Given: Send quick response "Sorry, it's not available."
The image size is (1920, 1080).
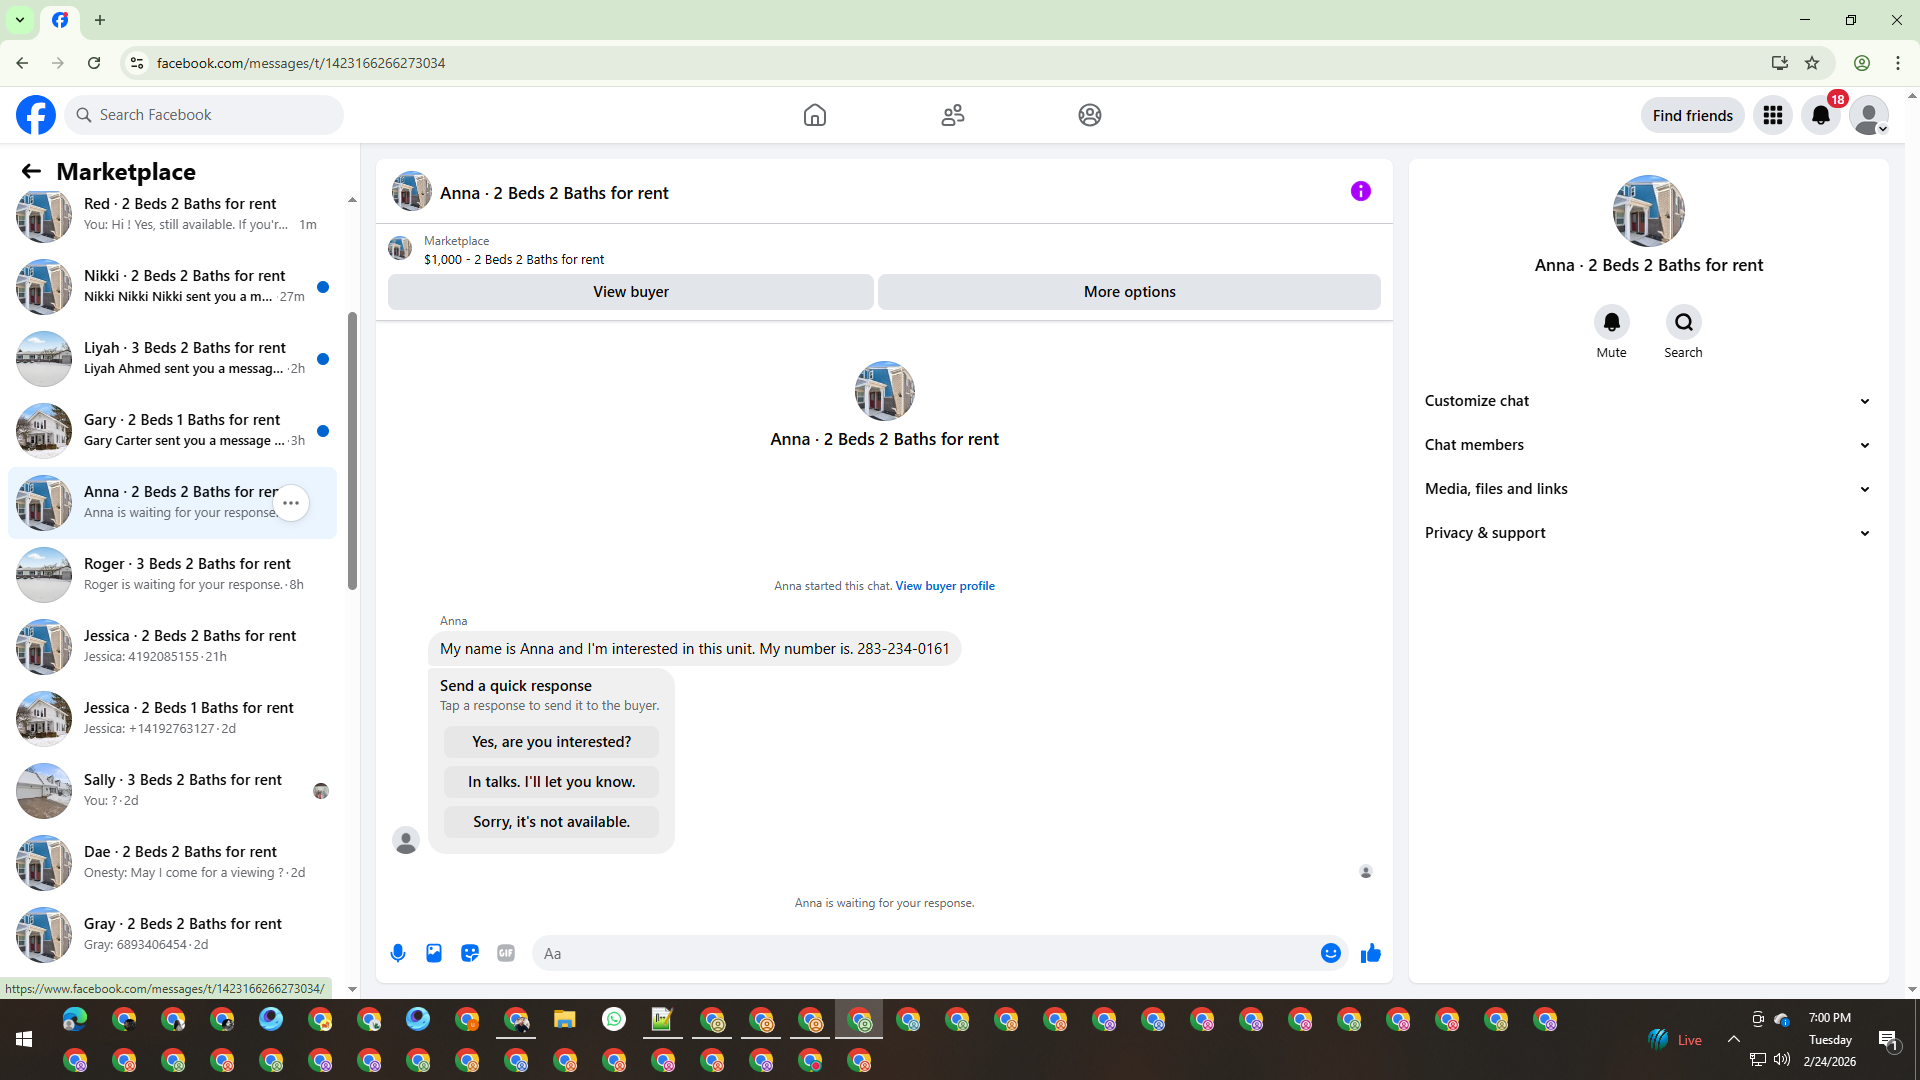Looking at the screenshot, I should 551,822.
